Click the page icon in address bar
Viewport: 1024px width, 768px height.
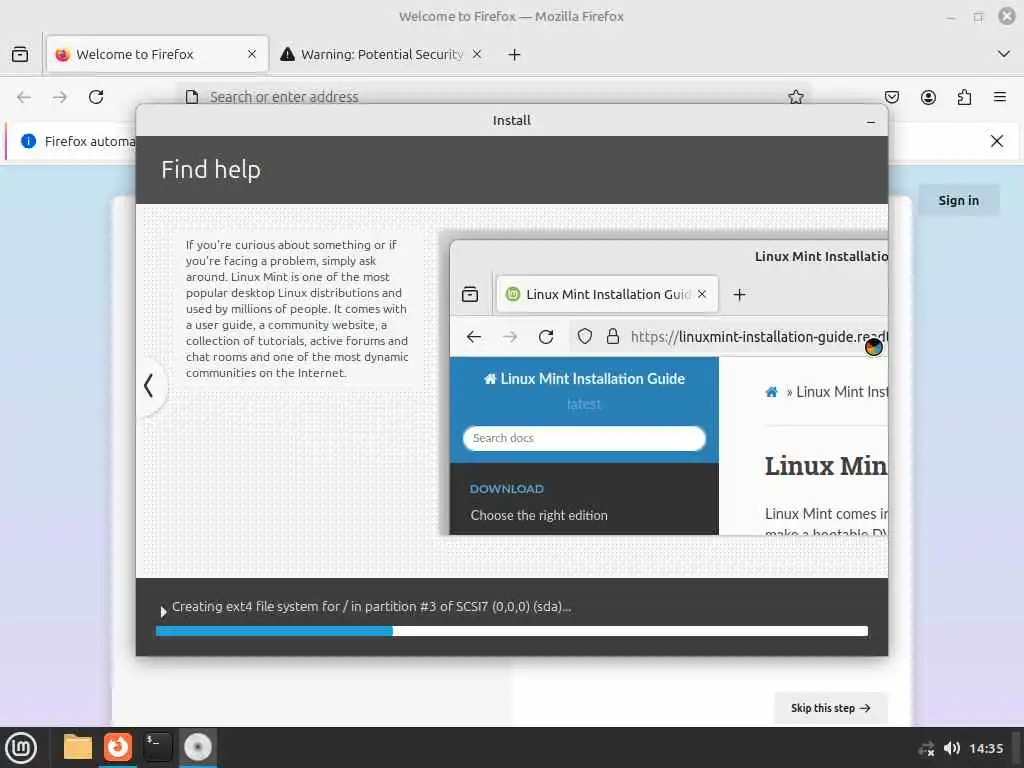pyautogui.click(x=191, y=97)
